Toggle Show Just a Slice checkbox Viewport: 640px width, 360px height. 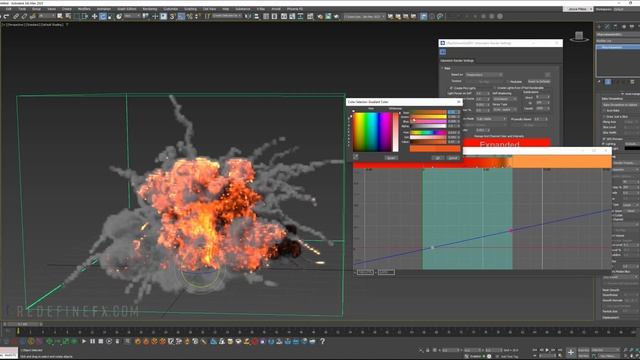[x=604, y=116]
